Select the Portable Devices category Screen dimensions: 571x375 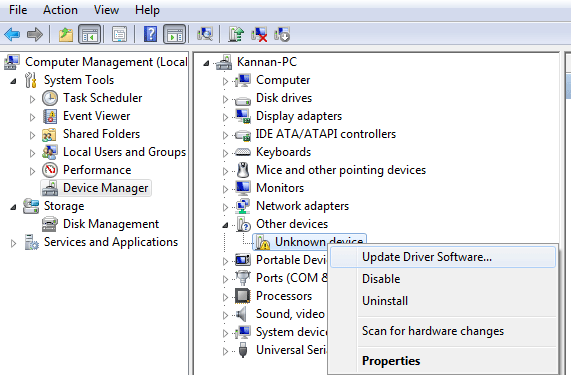click(x=291, y=260)
